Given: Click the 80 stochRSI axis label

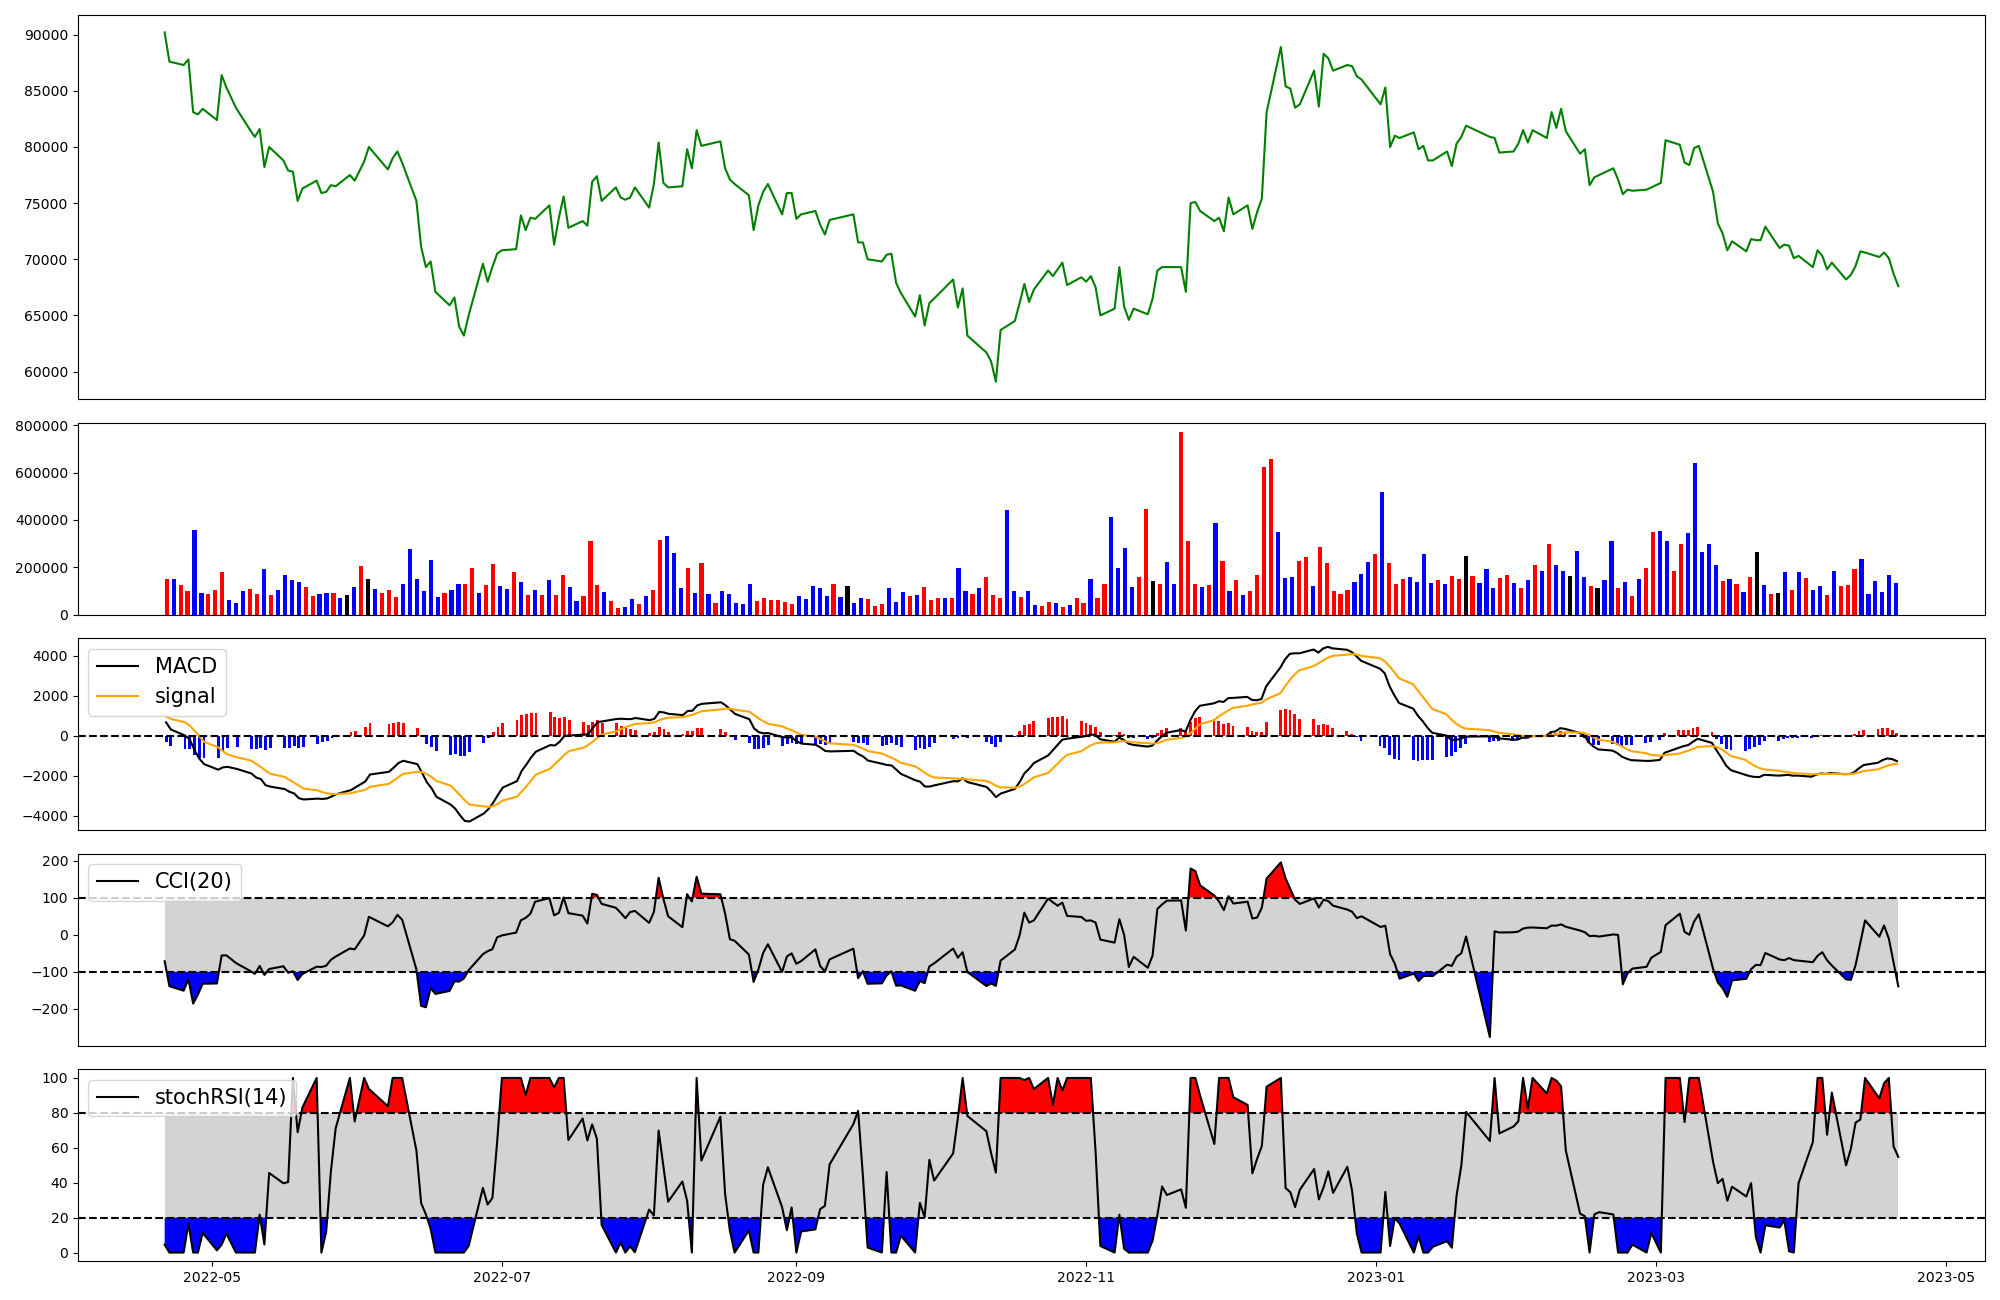Looking at the screenshot, I should [61, 1113].
